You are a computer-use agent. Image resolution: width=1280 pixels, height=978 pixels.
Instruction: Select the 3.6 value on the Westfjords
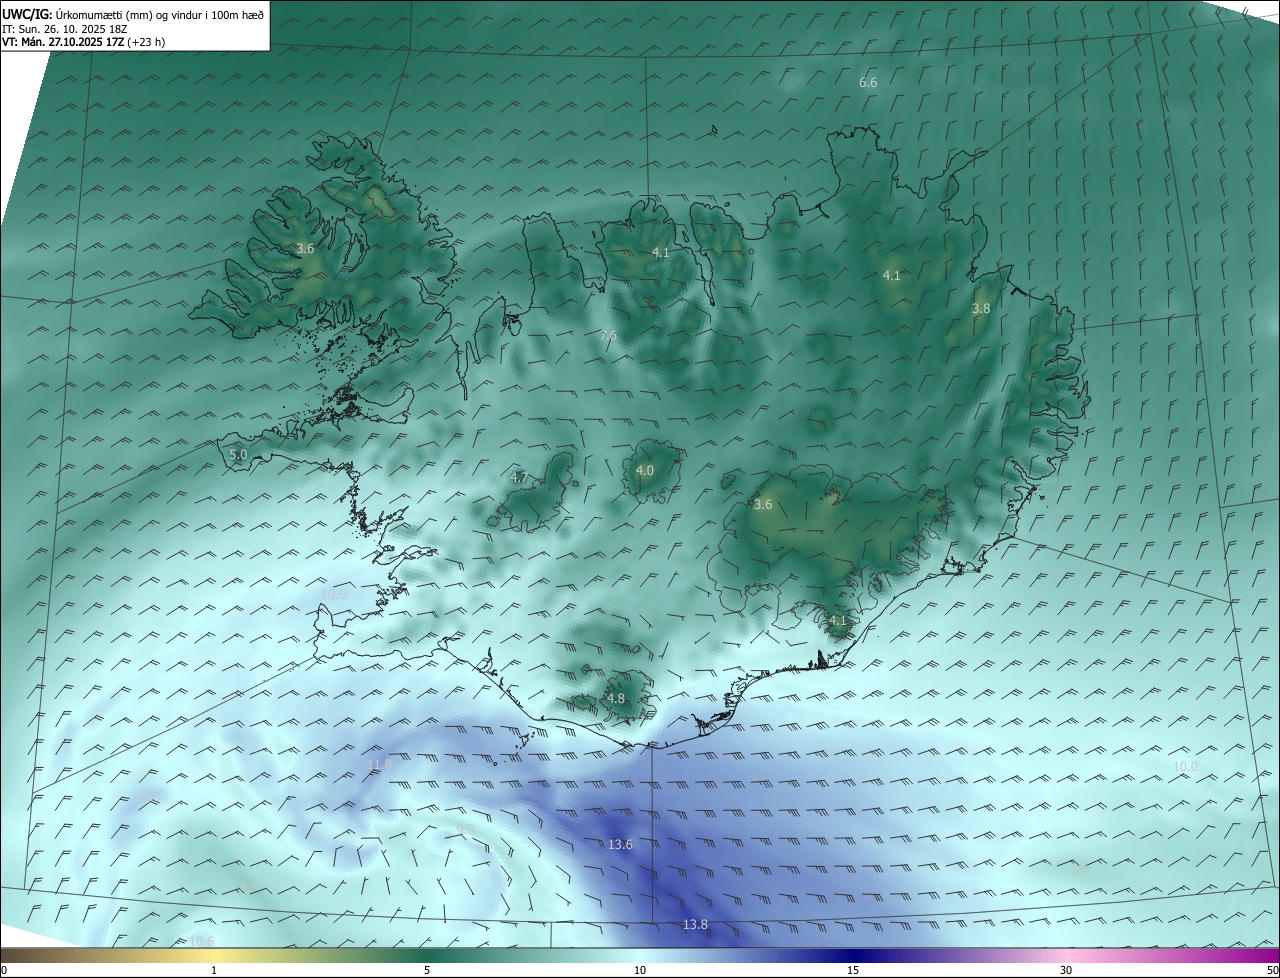[306, 248]
